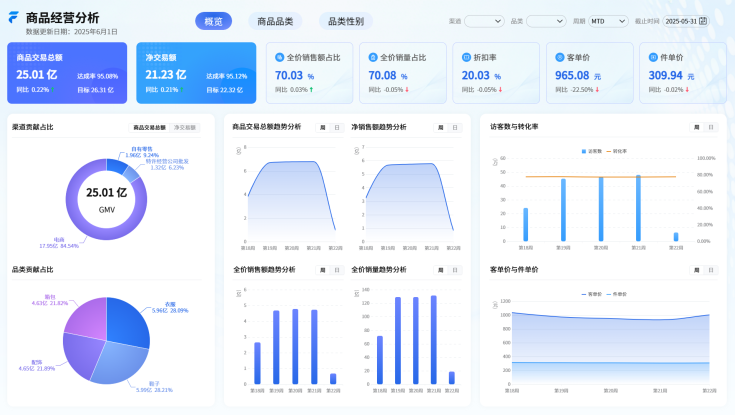Switch channel chart to 净交易额
735x415 pixels.
coord(186,128)
